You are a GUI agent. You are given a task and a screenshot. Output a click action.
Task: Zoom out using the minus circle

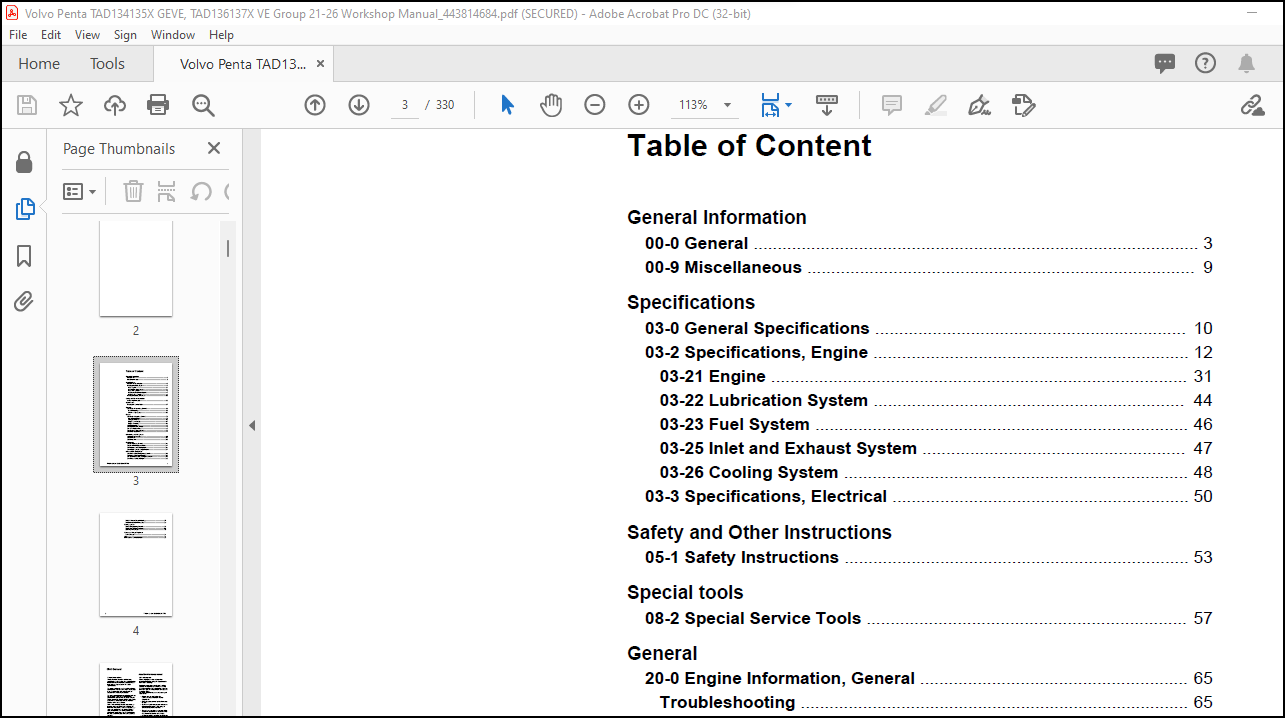(x=595, y=105)
